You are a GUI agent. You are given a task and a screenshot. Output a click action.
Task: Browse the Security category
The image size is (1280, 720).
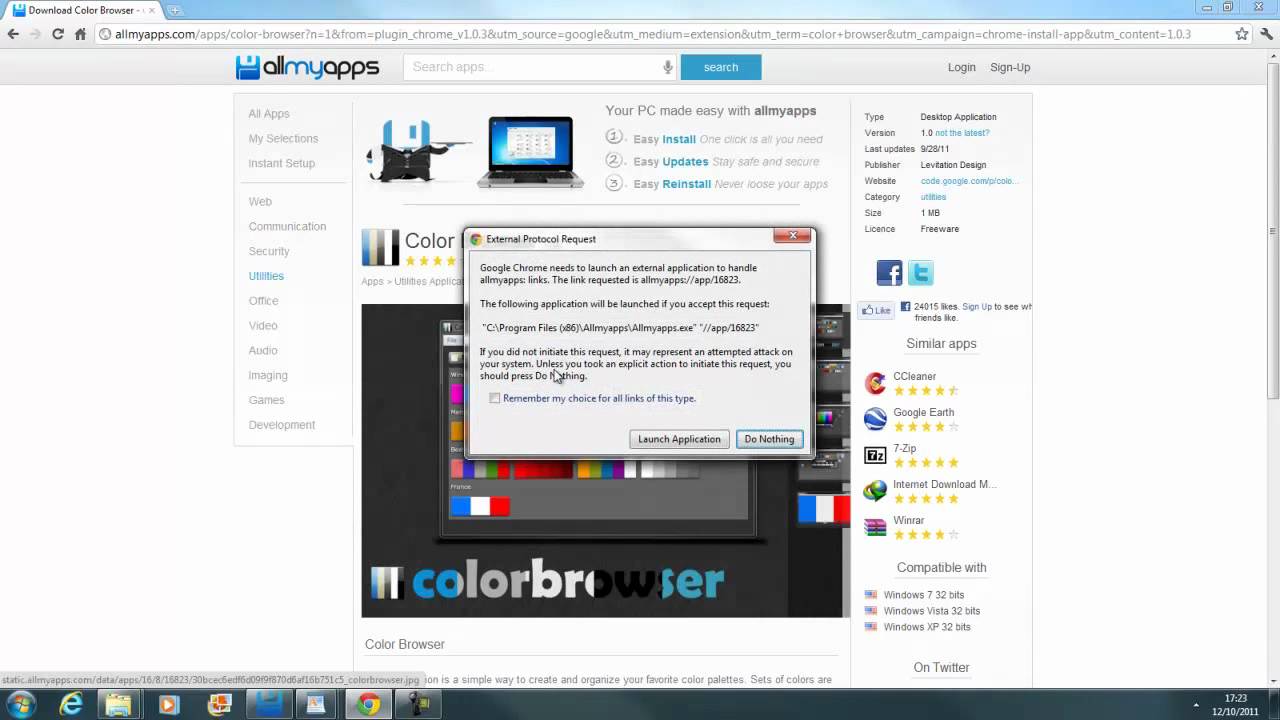[x=269, y=252]
